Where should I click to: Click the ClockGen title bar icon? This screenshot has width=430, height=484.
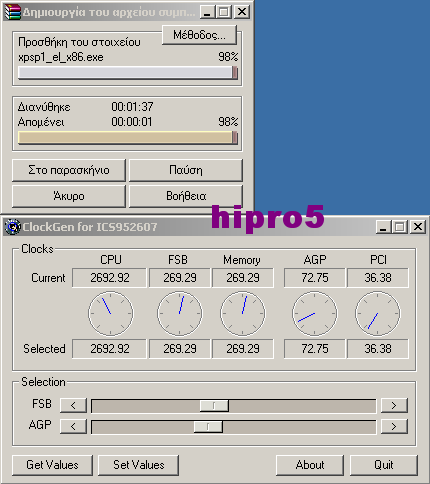pos(13,227)
